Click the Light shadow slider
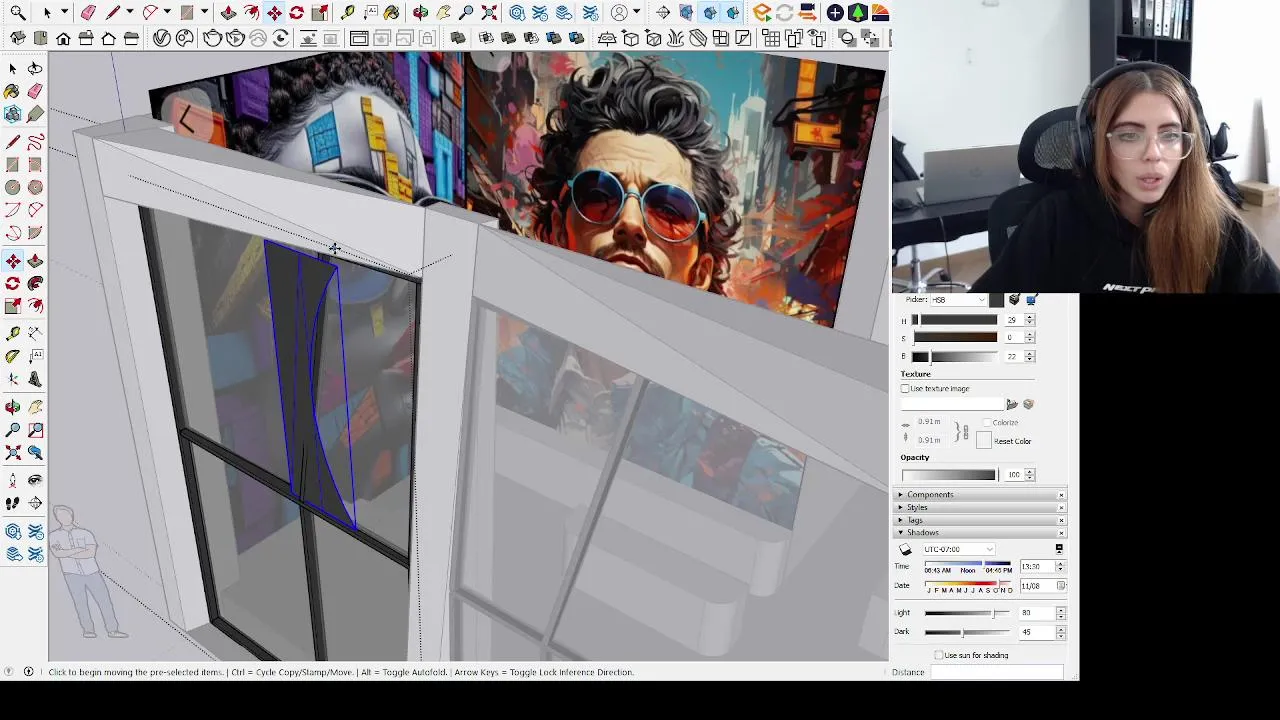Screen dimensions: 1280x720 968,612
